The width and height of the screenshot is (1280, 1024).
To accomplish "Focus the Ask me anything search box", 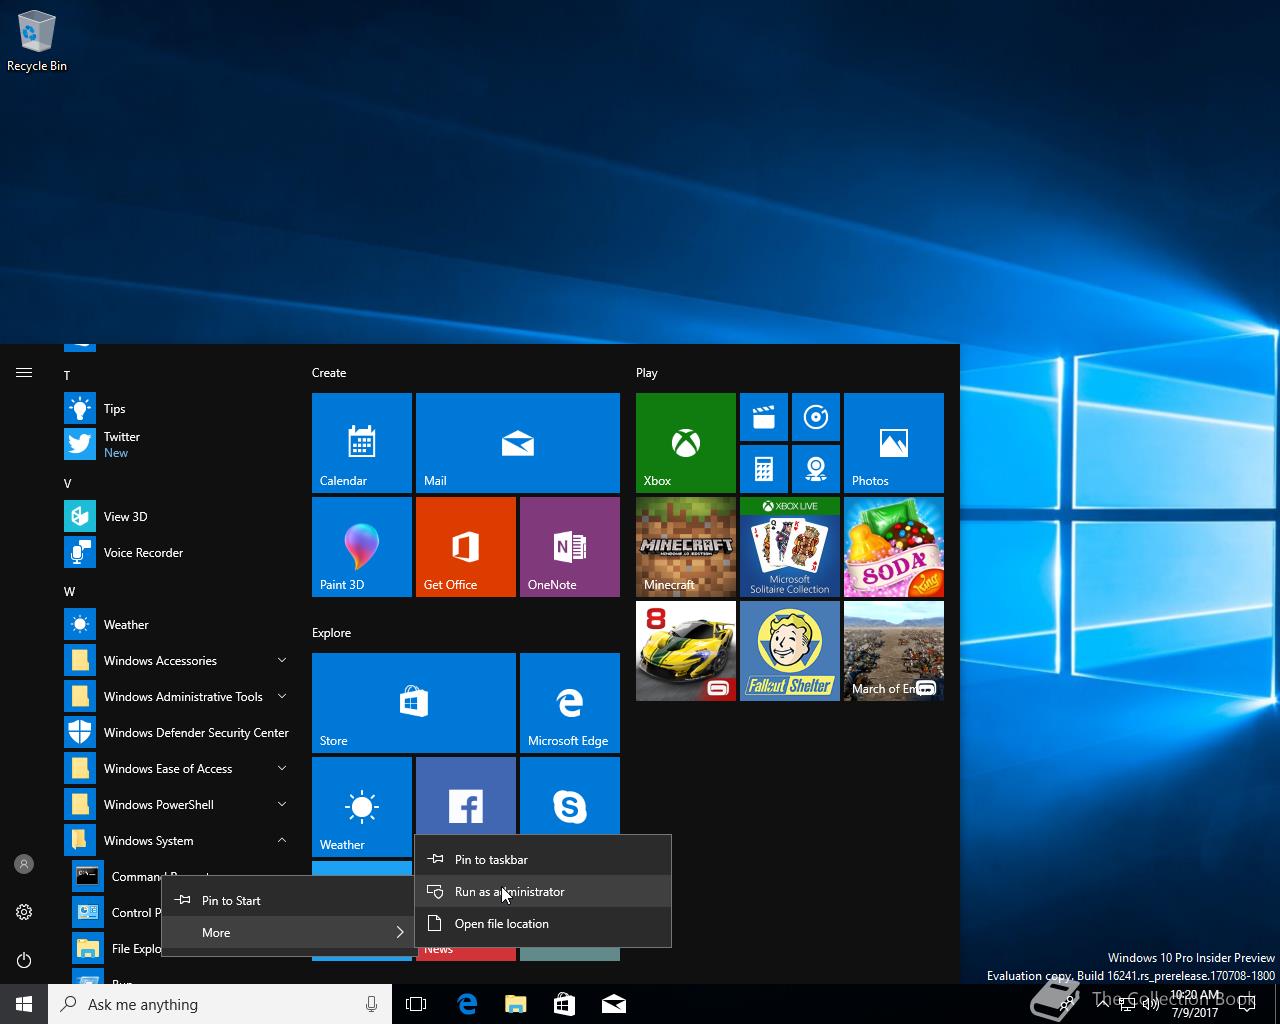I will click(x=220, y=1004).
